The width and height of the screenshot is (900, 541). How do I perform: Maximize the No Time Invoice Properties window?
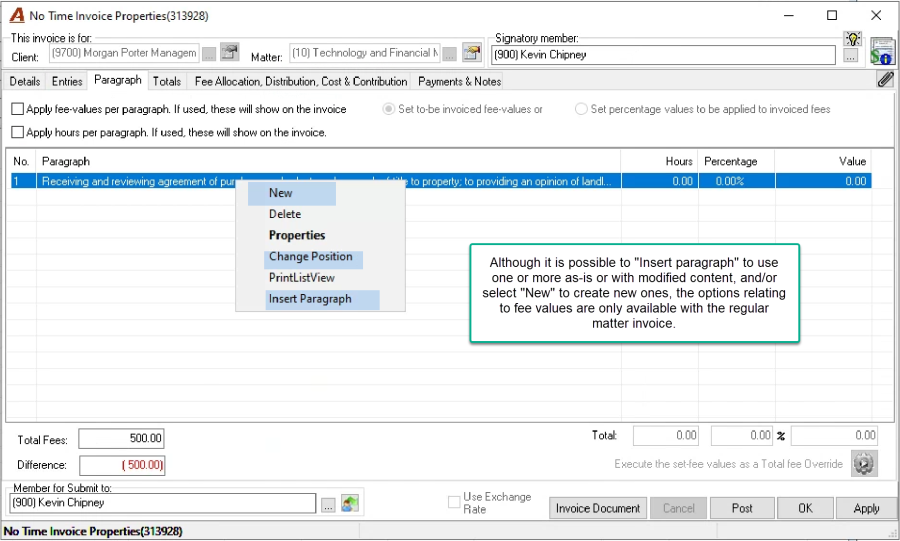click(x=832, y=15)
